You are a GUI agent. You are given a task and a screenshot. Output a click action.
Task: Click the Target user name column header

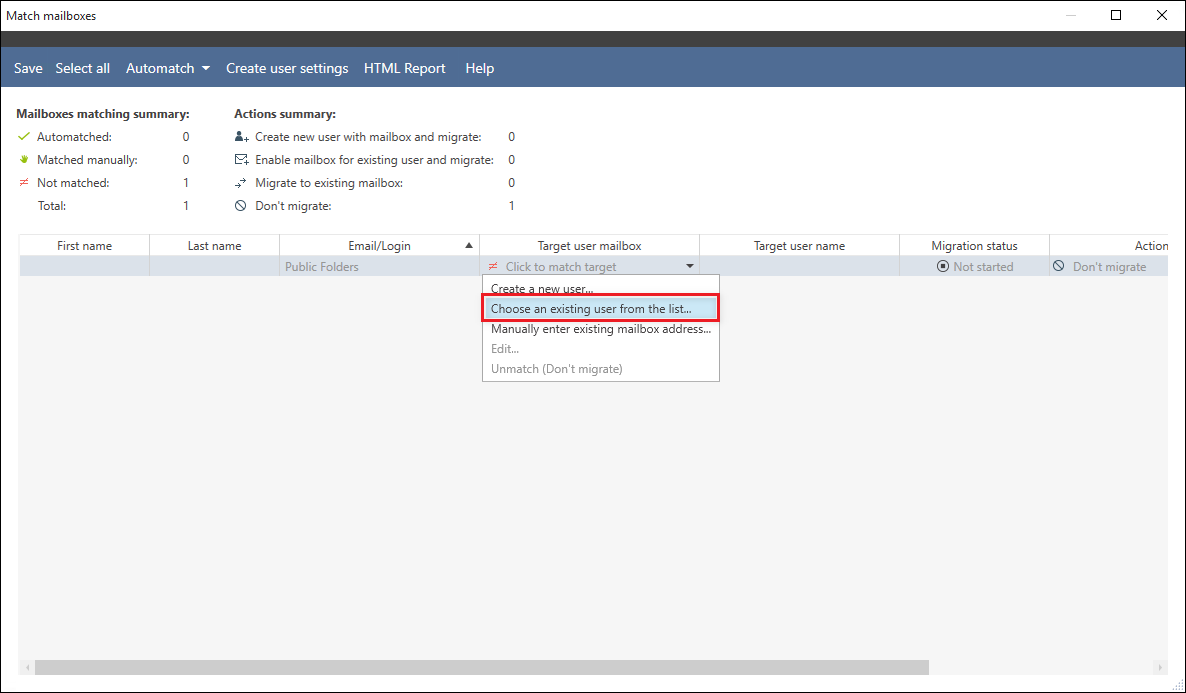pos(799,246)
